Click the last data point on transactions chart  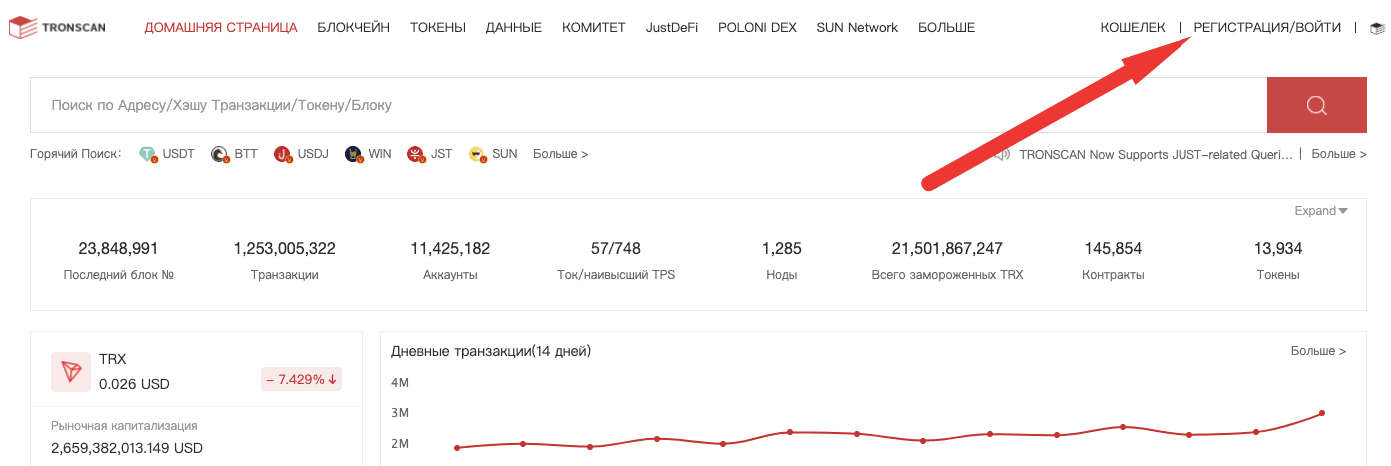pyautogui.click(x=1322, y=413)
